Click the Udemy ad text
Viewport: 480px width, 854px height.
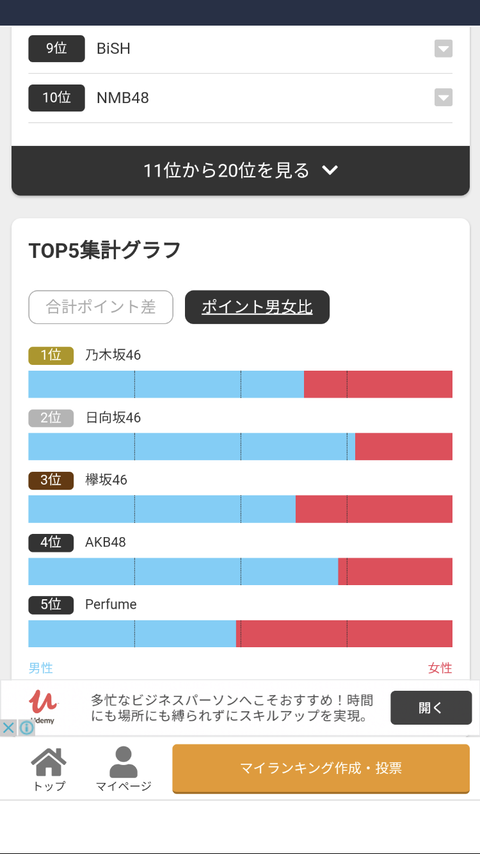click(232, 707)
